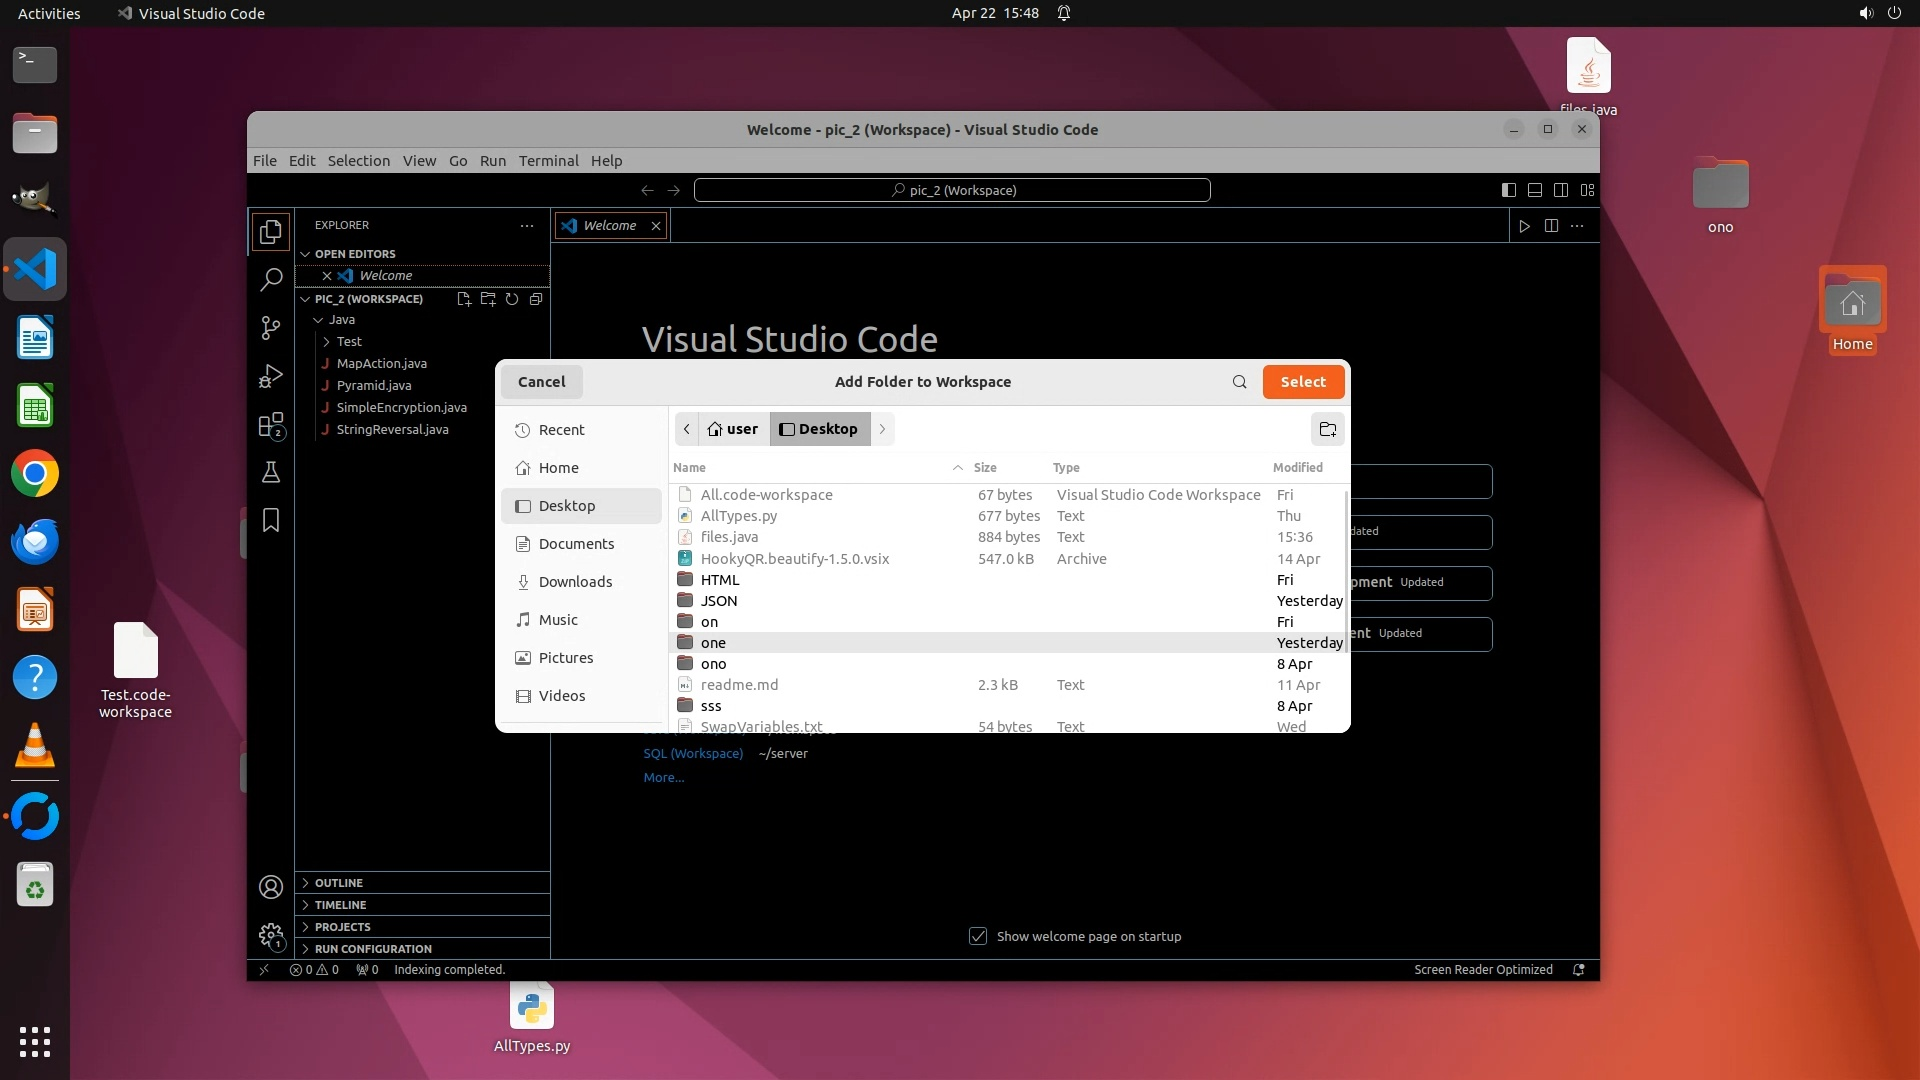Open the Terminal menu
Viewport: 1920px width, 1080px height.
pyautogui.click(x=548, y=161)
